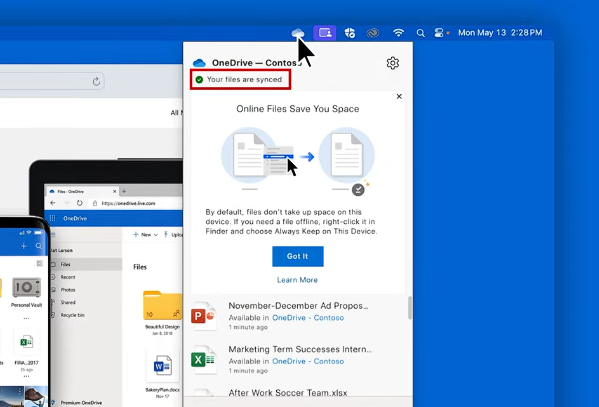Tap the plus icon on the phone app
The width and height of the screenshot is (599, 407).
(x=24, y=246)
